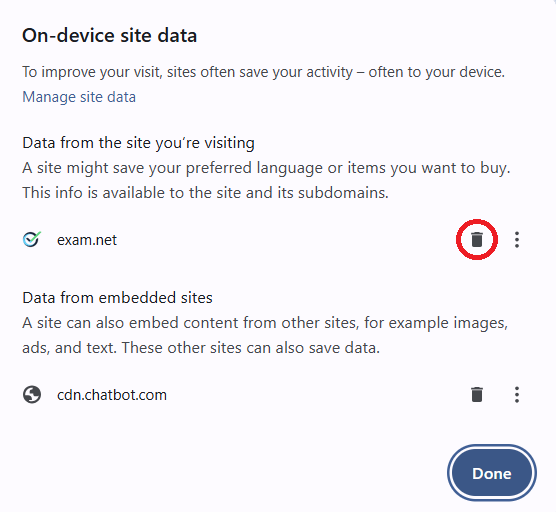The height and width of the screenshot is (512, 556).
Task: Click the globe icon beside cdn.chatbot.com
Action: coord(32,394)
